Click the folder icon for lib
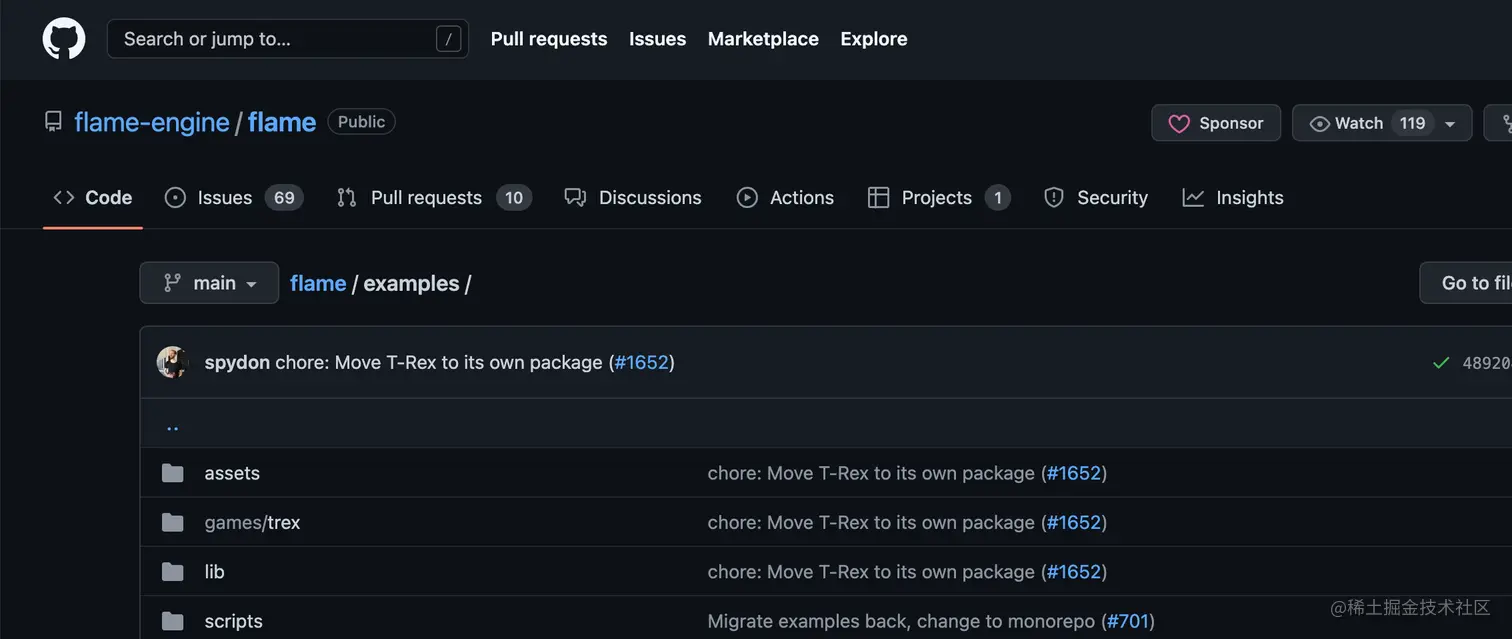The width and height of the screenshot is (1512, 639). point(173,571)
